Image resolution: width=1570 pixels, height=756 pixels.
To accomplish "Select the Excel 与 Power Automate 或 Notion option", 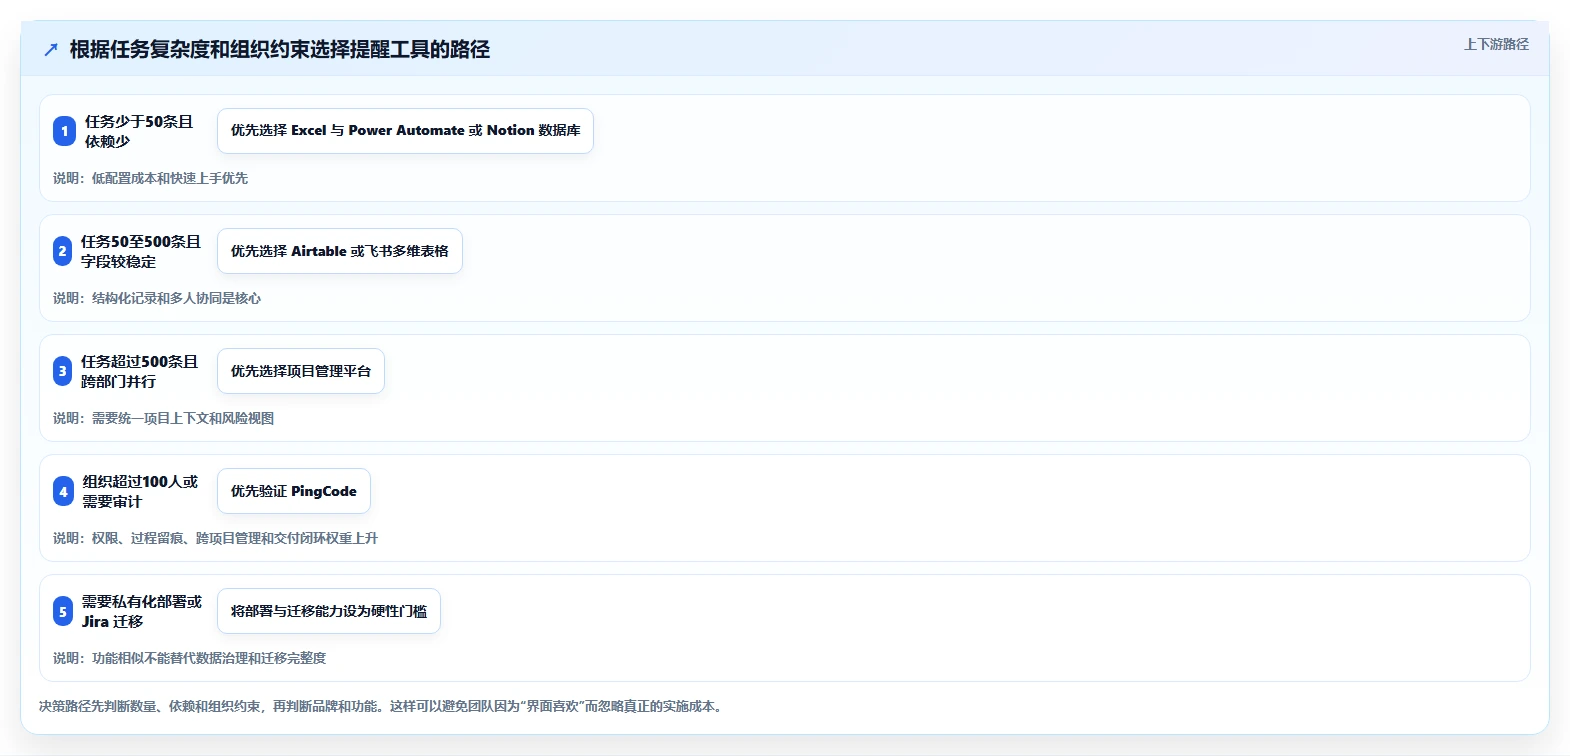I will pos(405,131).
